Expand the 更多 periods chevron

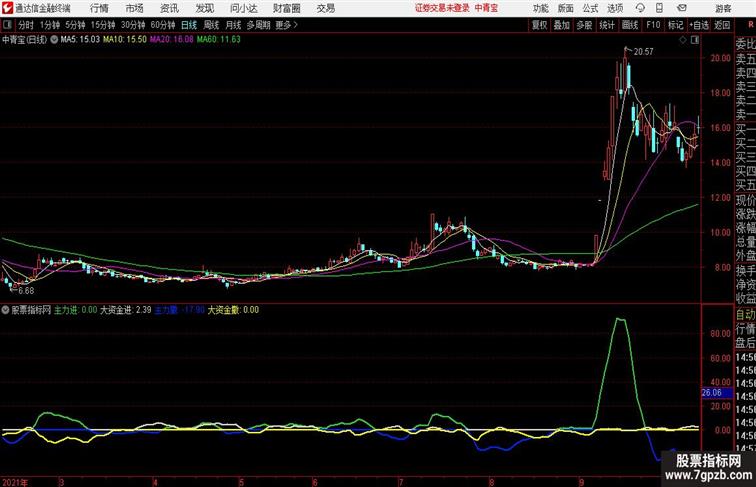296,25
